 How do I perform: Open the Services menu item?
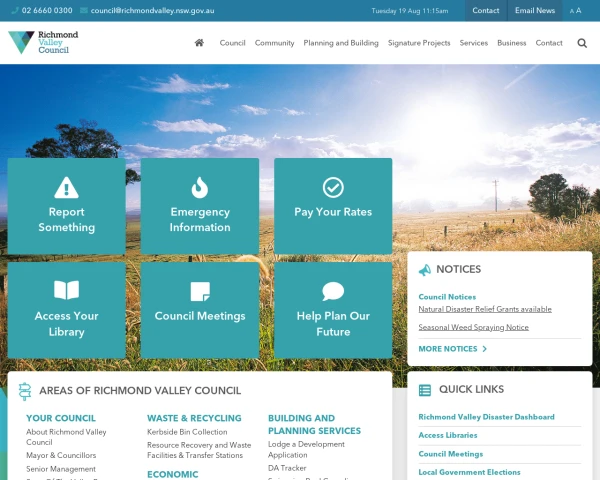474,43
